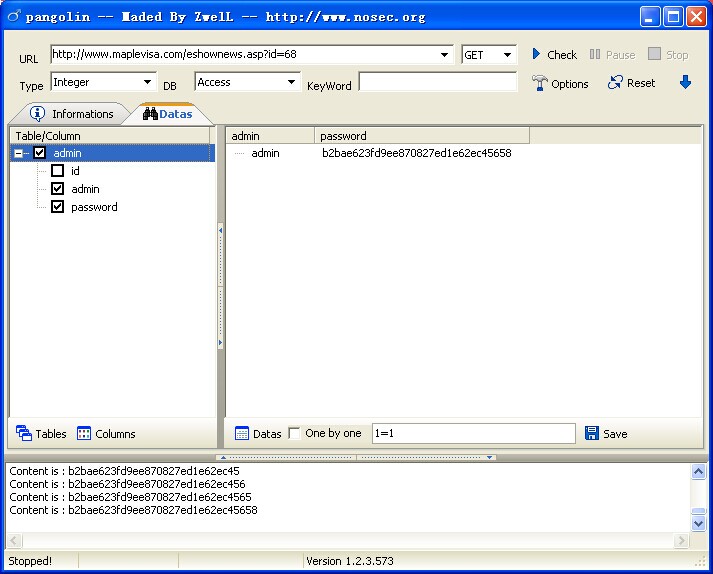Click the pangolin title bar app icon

[x=14, y=16]
